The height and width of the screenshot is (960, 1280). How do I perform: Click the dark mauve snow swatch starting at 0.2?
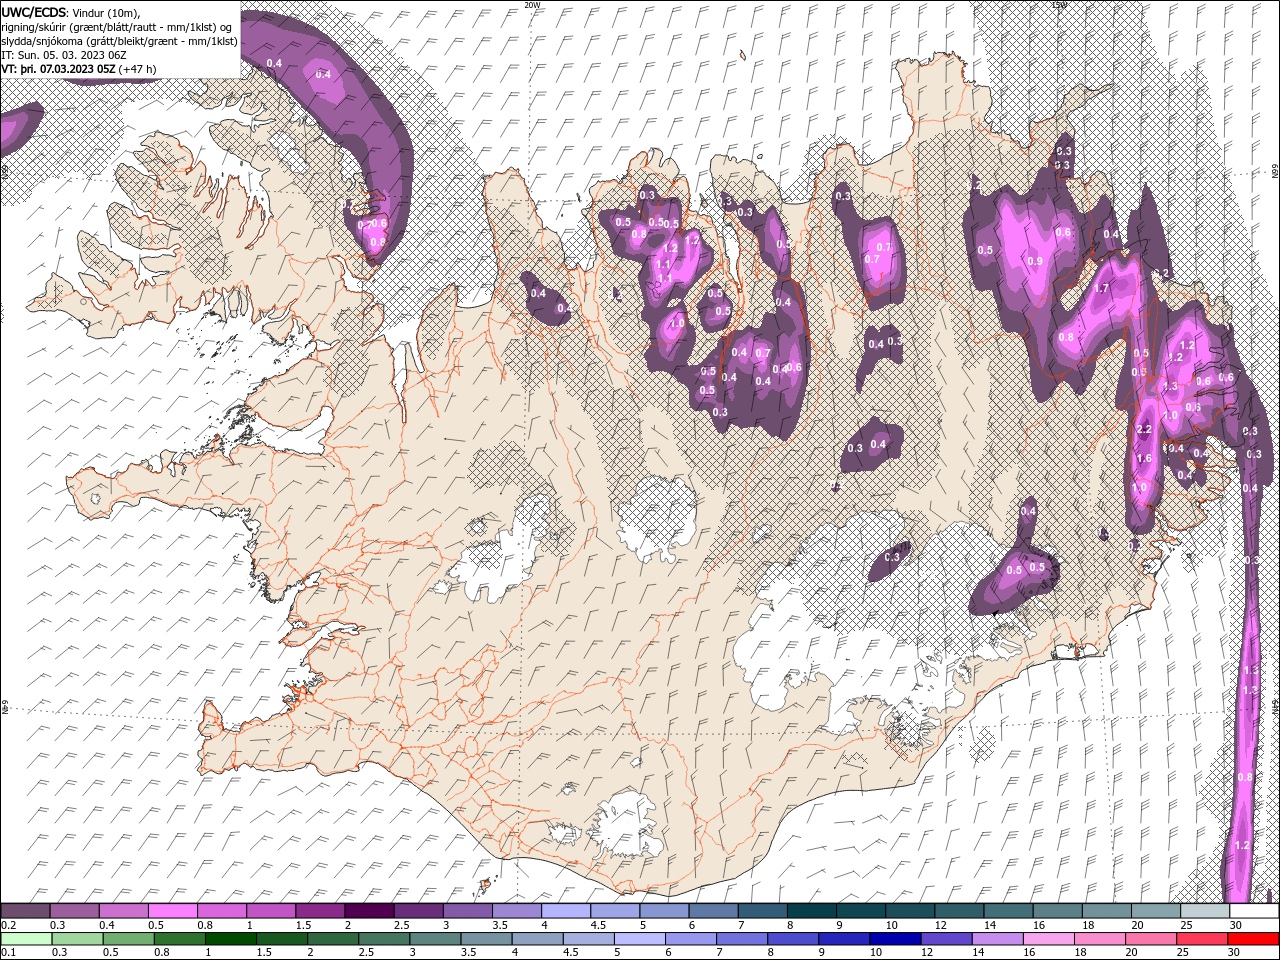pos(25,911)
